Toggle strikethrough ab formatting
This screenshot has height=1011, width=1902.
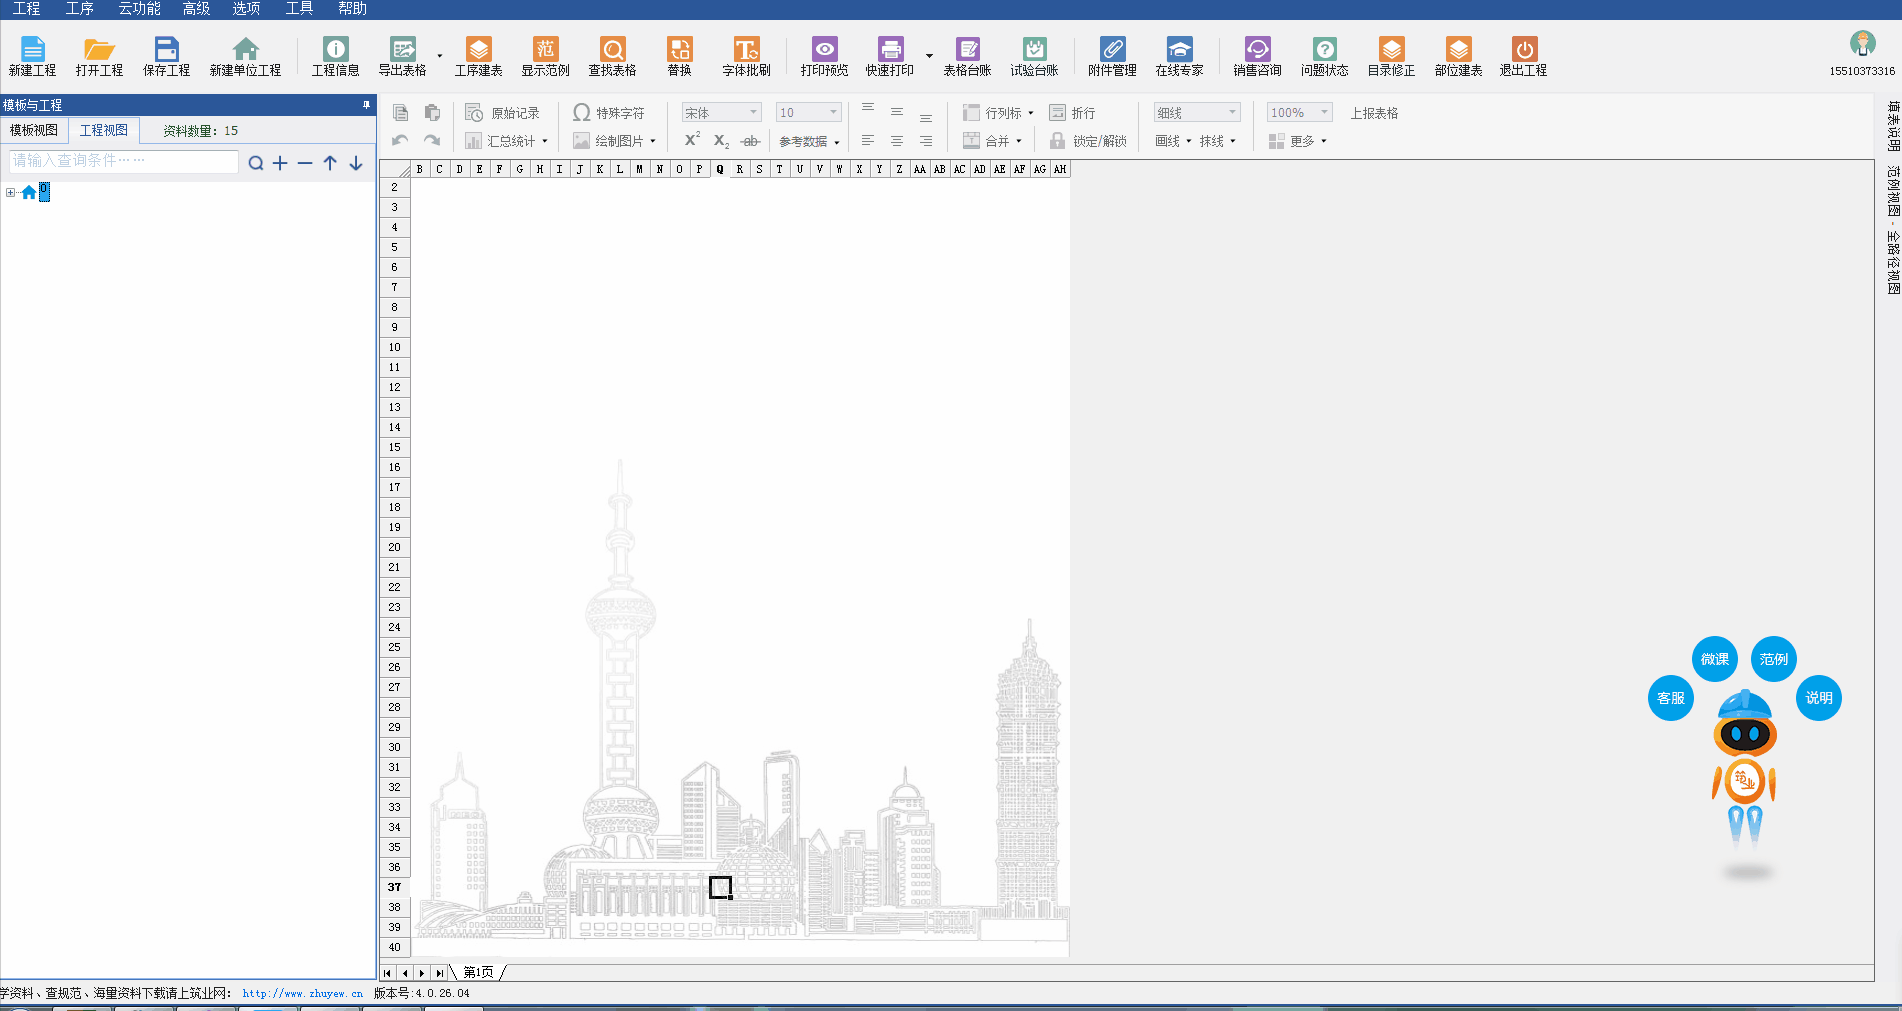click(x=750, y=141)
